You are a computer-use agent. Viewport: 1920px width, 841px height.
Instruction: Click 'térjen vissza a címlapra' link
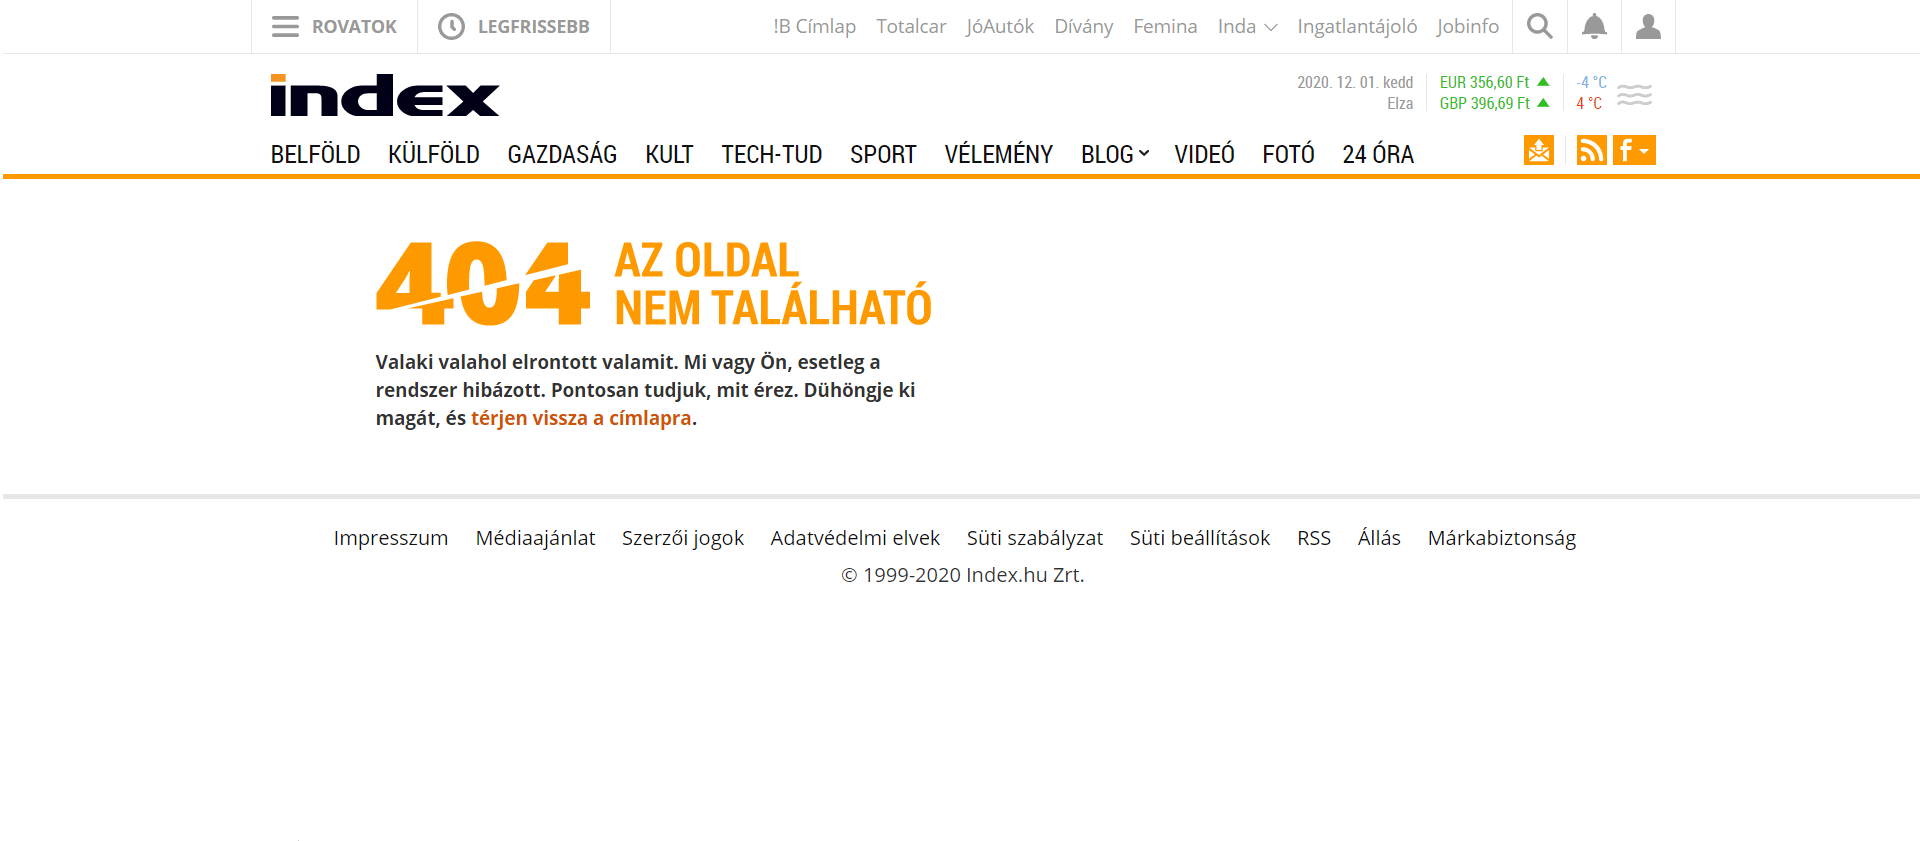point(581,418)
